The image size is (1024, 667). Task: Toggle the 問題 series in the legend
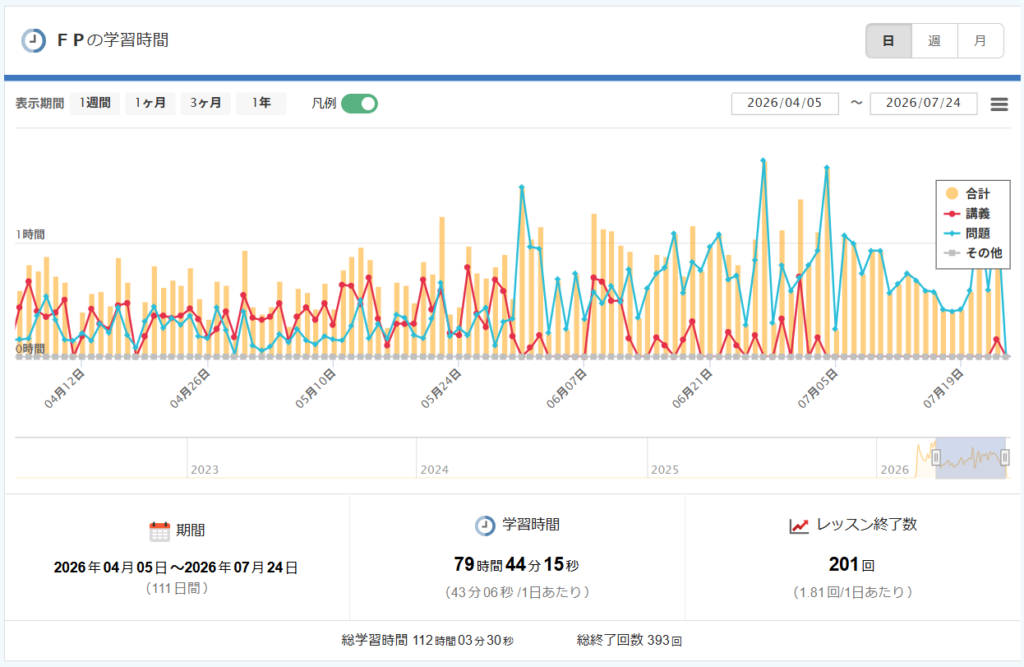tap(967, 233)
